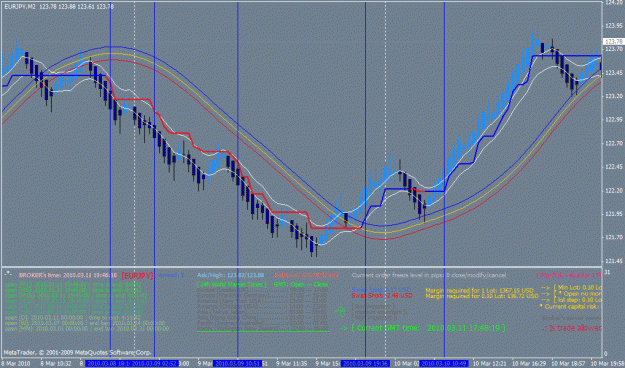This screenshot has height=368, width=625.
Task: Click Margin required for 1 Lot: 1367.15 USD
Action: [480, 291]
